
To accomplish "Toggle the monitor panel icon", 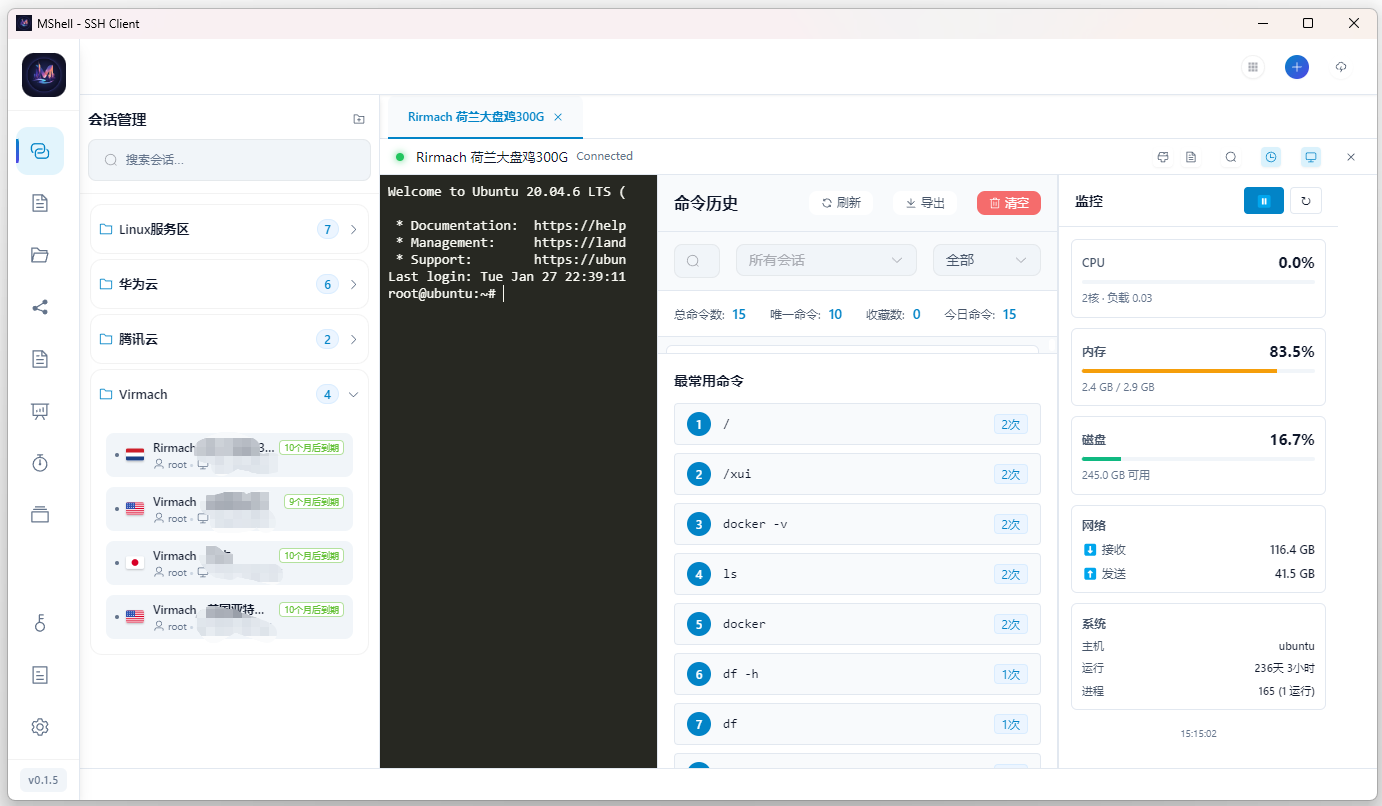I will pyautogui.click(x=1310, y=157).
